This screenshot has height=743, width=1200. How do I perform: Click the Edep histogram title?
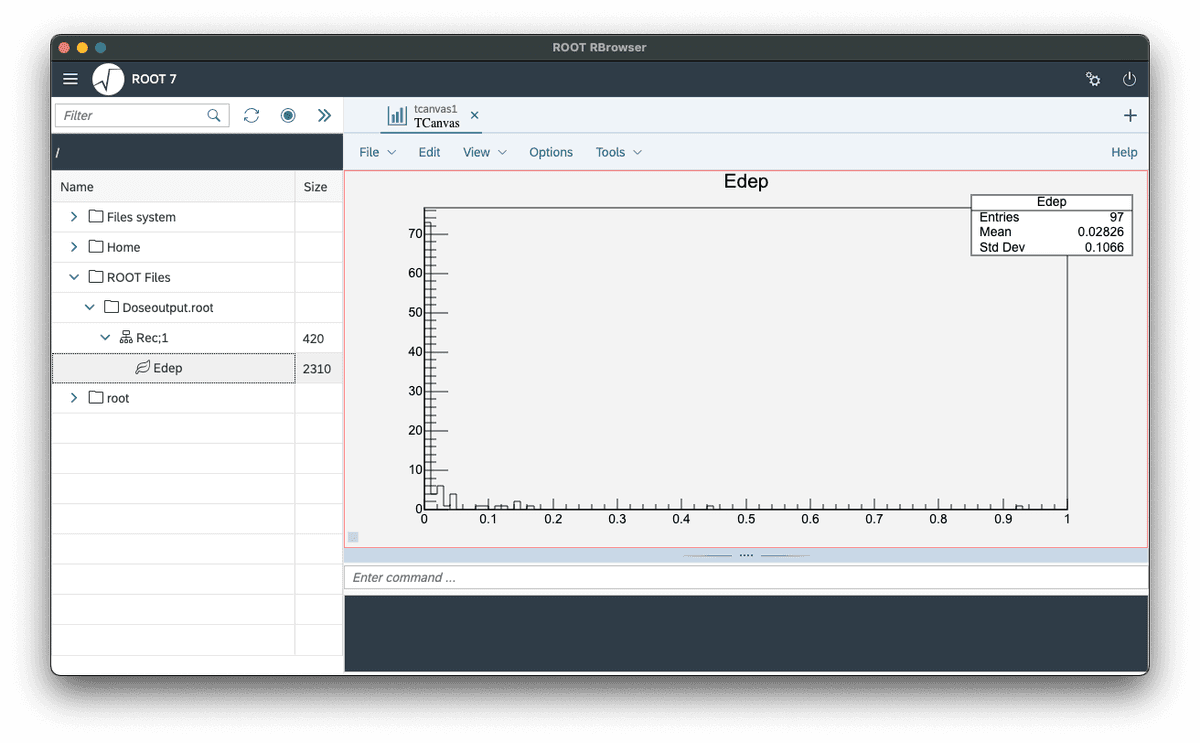click(746, 181)
